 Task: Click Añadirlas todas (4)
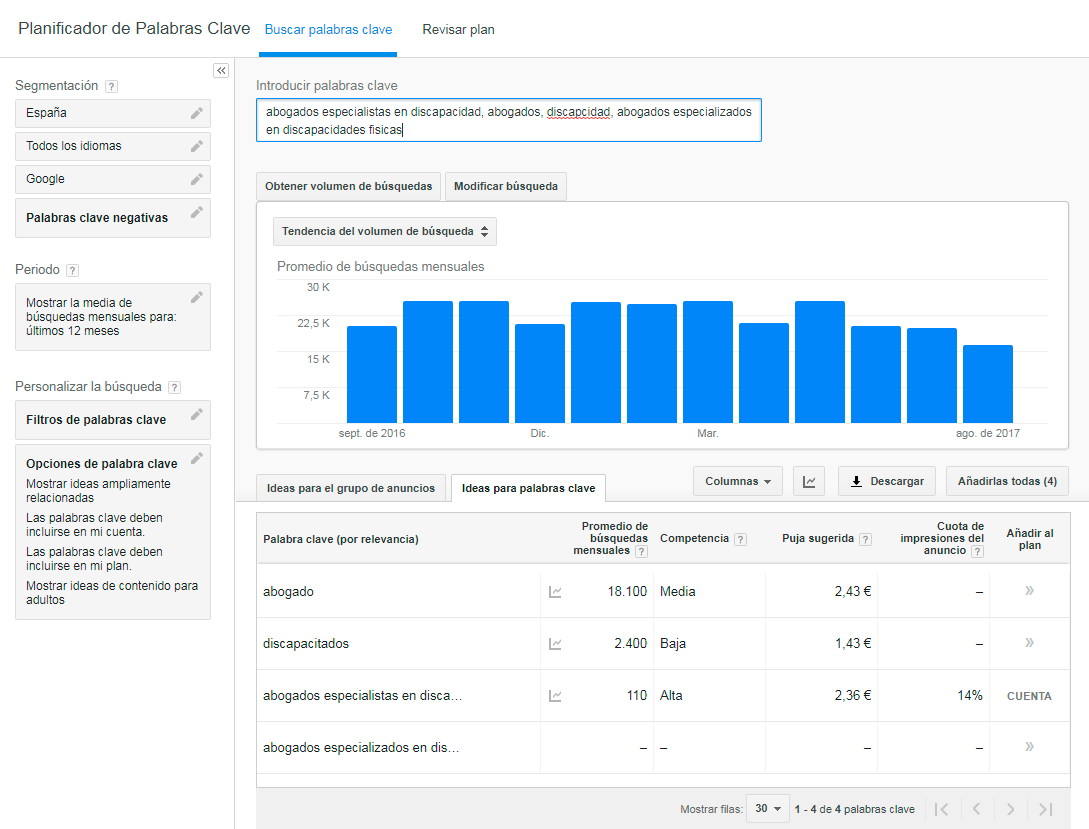(x=1007, y=481)
